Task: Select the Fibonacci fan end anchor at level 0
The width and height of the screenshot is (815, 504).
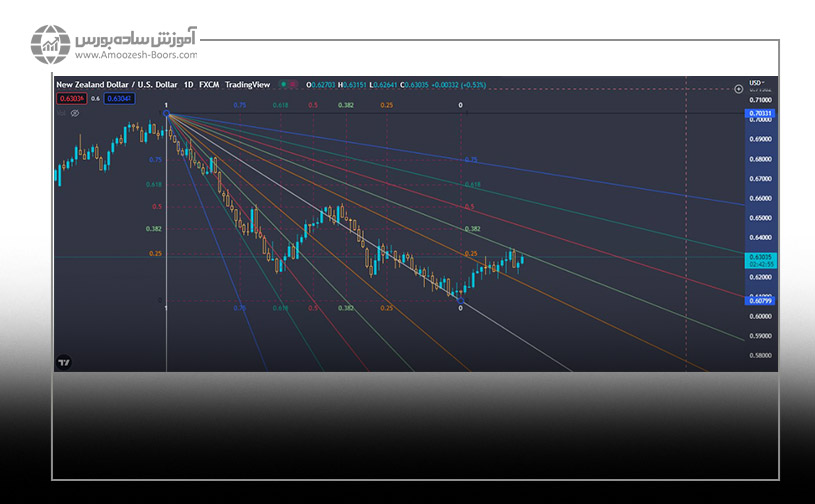Action: coord(461,300)
